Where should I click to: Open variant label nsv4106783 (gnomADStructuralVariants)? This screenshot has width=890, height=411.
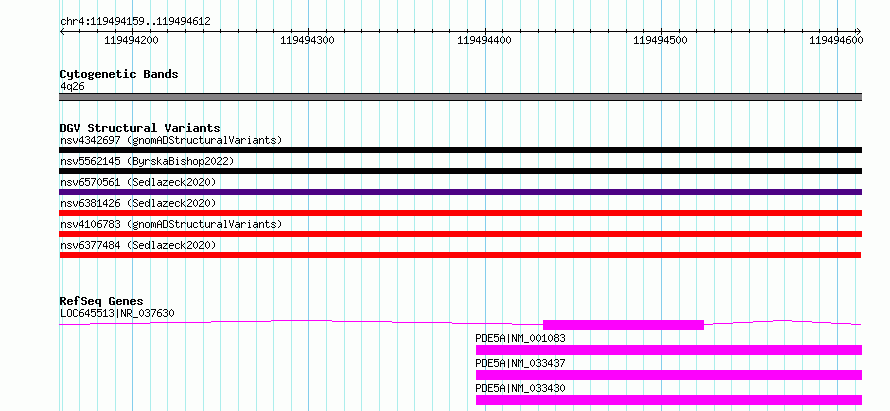coord(171,224)
